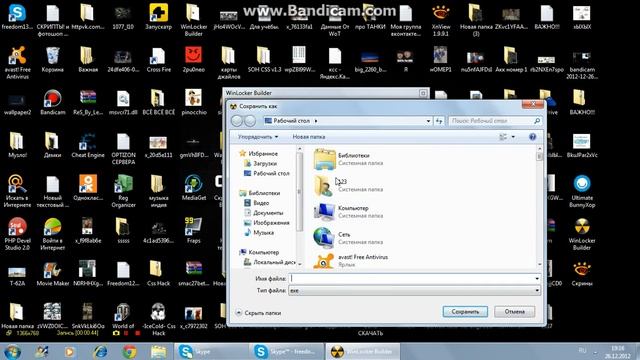640x360 pixels.
Task: Click the Movie Maker desktop icon
Action: pos(53,273)
